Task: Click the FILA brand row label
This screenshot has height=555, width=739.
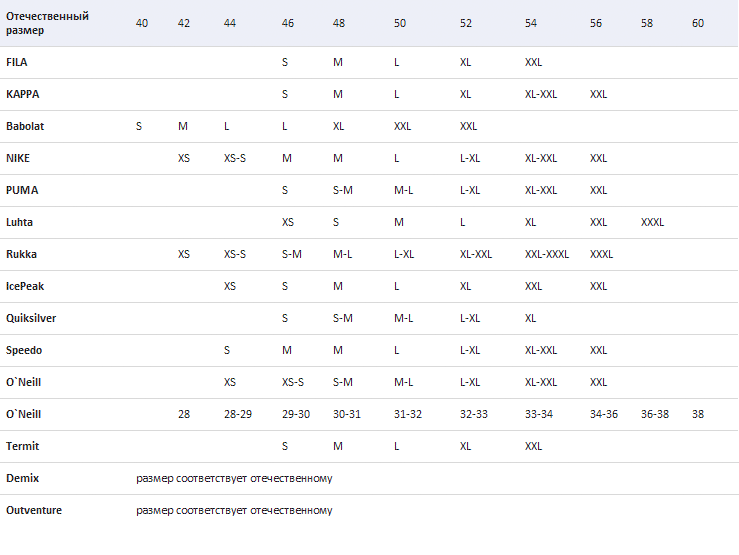Action: [x=16, y=62]
